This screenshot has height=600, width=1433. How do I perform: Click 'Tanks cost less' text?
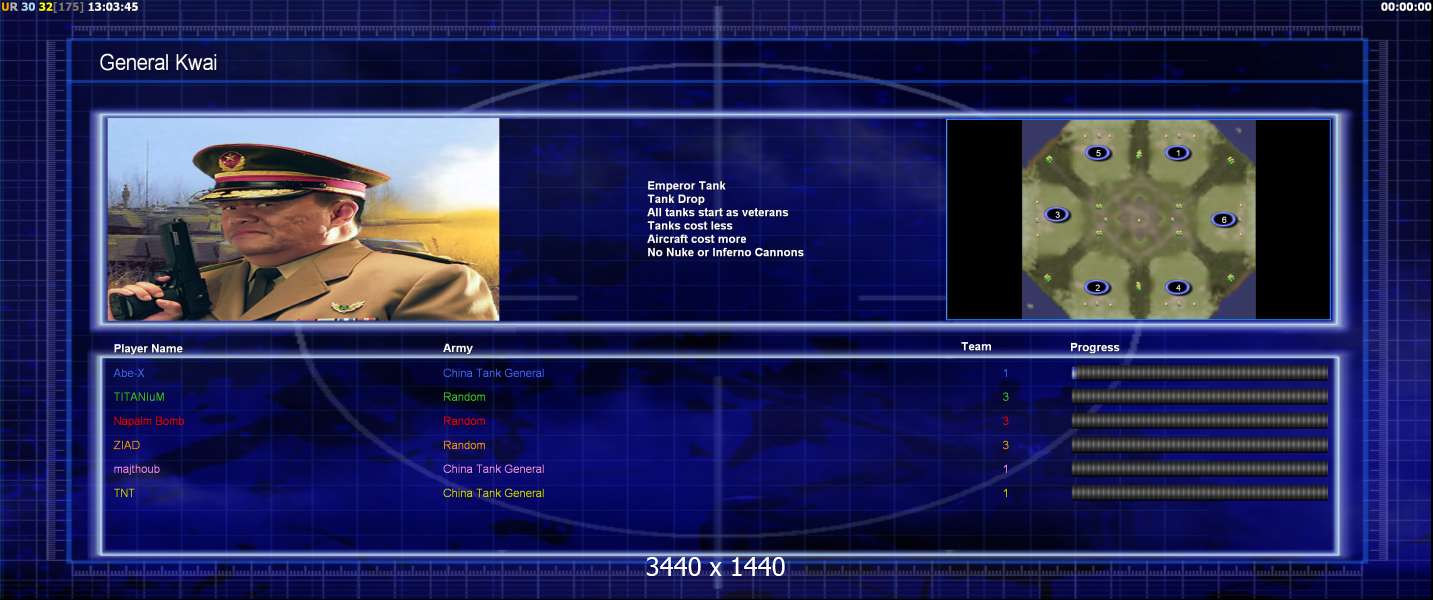pyautogui.click(x=690, y=226)
